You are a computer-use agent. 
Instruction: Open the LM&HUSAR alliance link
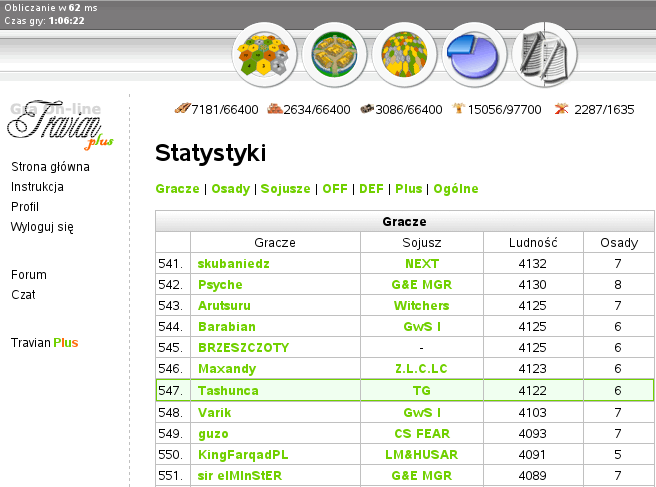click(422, 455)
